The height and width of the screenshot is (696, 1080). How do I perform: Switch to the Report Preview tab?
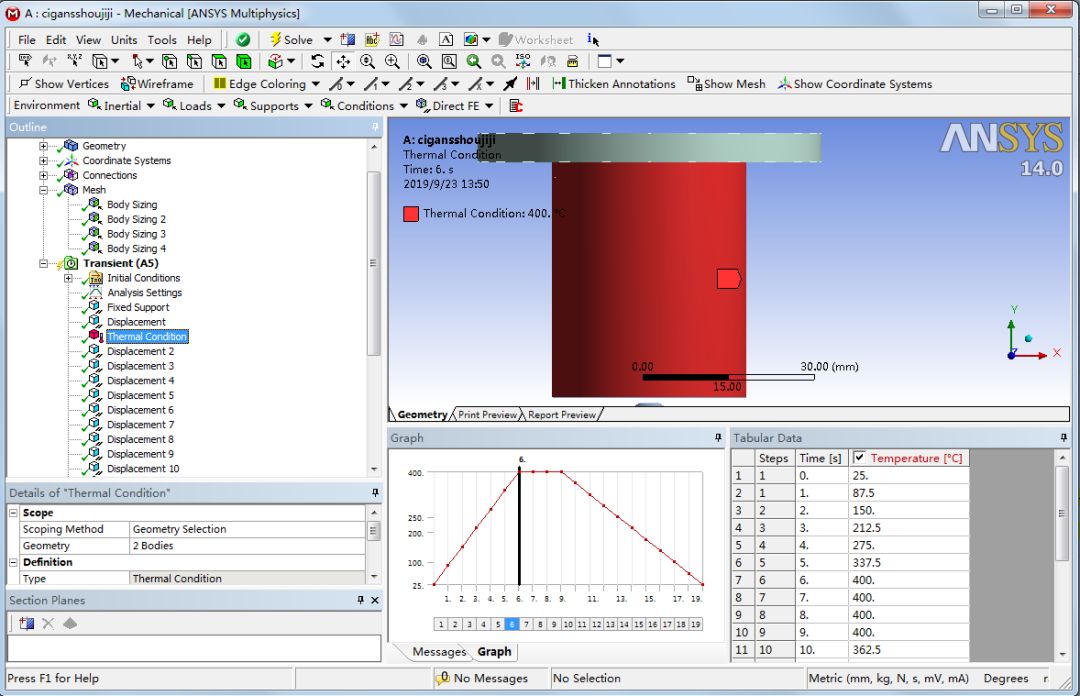point(561,415)
